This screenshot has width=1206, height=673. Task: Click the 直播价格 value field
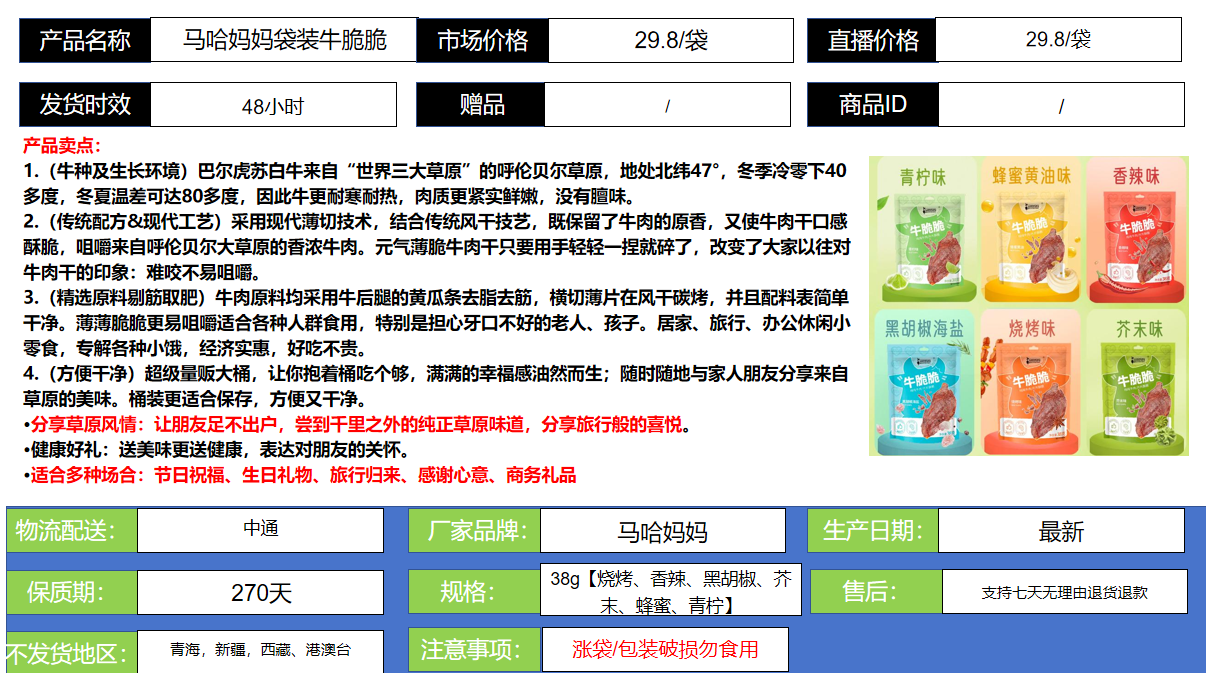click(x=1057, y=40)
